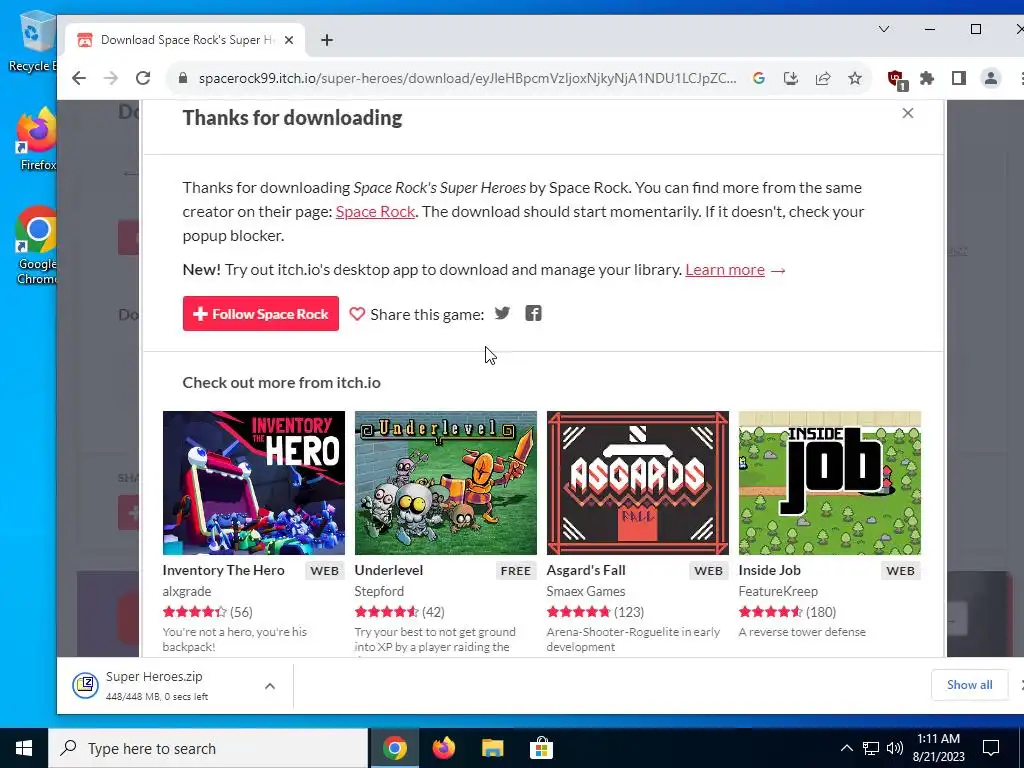Go back using the browser back arrow
This screenshot has height=768, width=1024.
point(79,78)
